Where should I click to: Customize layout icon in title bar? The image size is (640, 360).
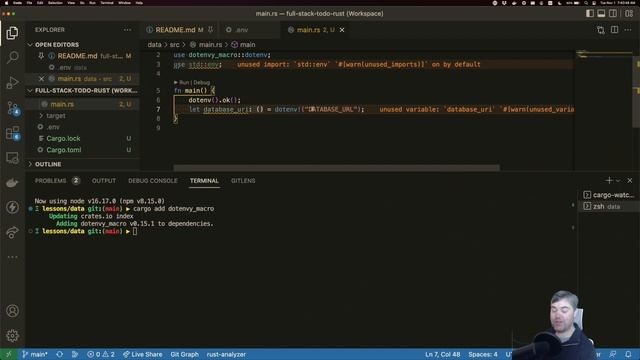[x=629, y=13]
